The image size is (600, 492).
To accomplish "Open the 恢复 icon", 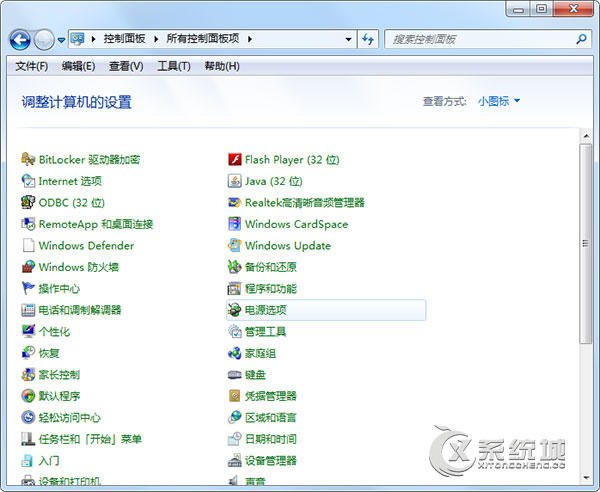I will point(28,353).
